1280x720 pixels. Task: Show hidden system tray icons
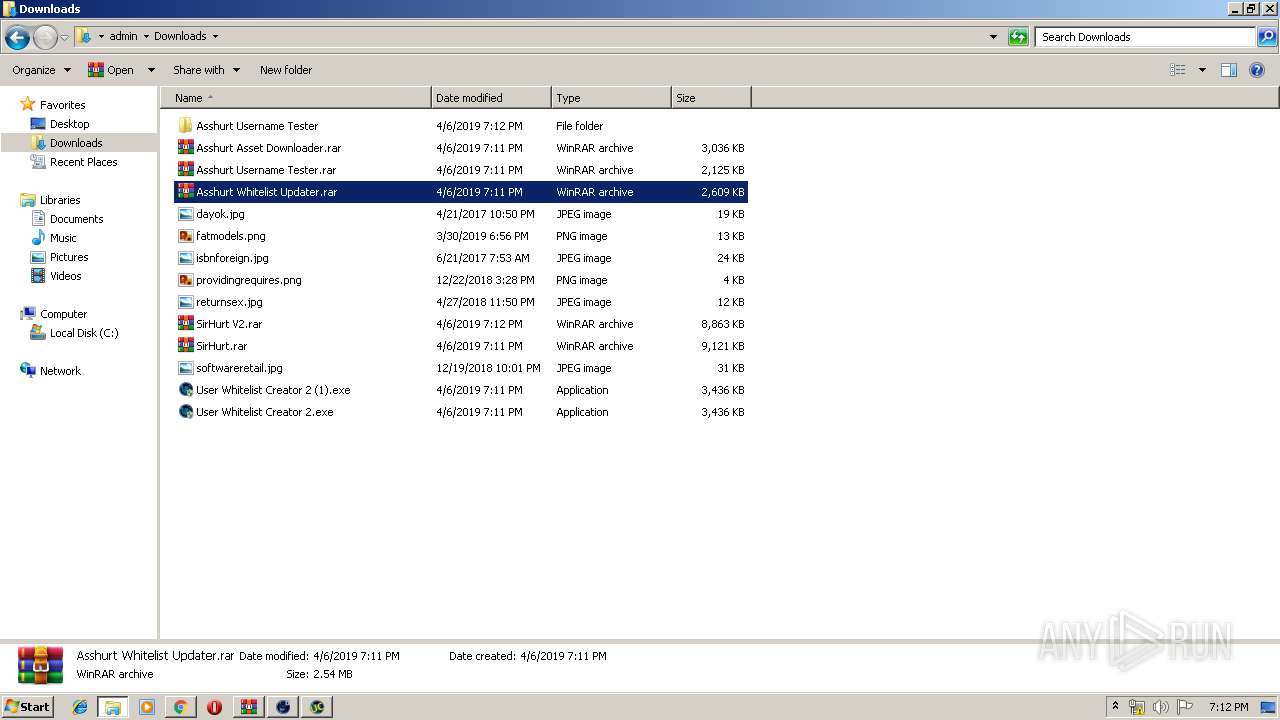(1116, 707)
